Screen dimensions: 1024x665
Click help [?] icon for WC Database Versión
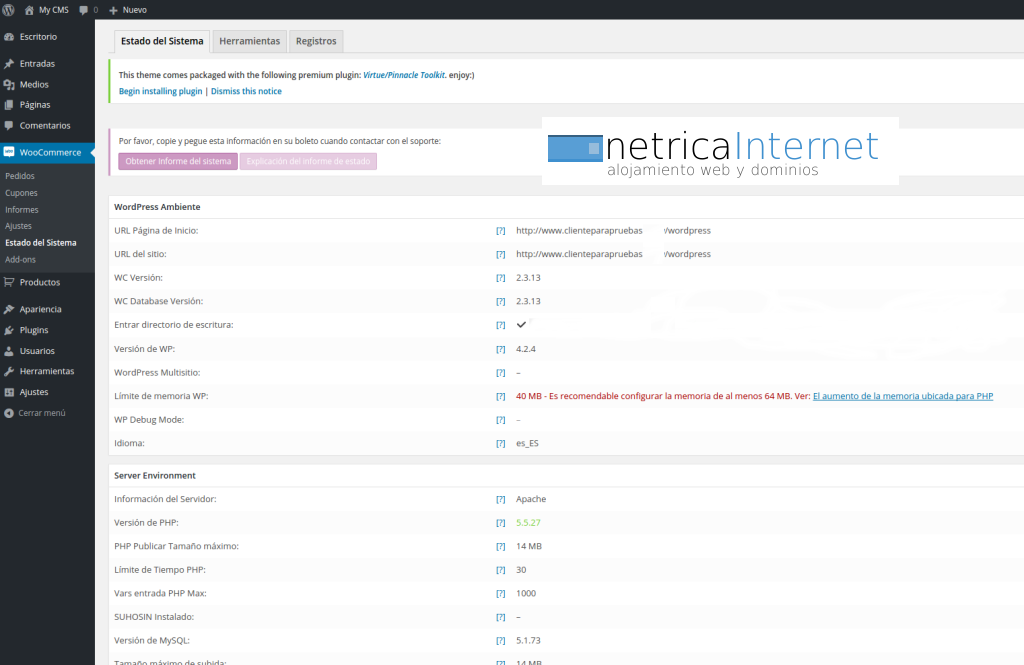click(500, 301)
